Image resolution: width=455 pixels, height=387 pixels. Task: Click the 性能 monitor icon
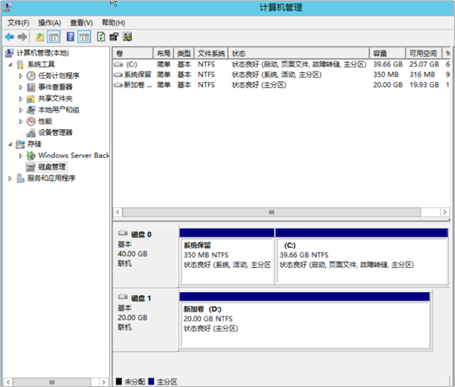pyautogui.click(x=31, y=121)
